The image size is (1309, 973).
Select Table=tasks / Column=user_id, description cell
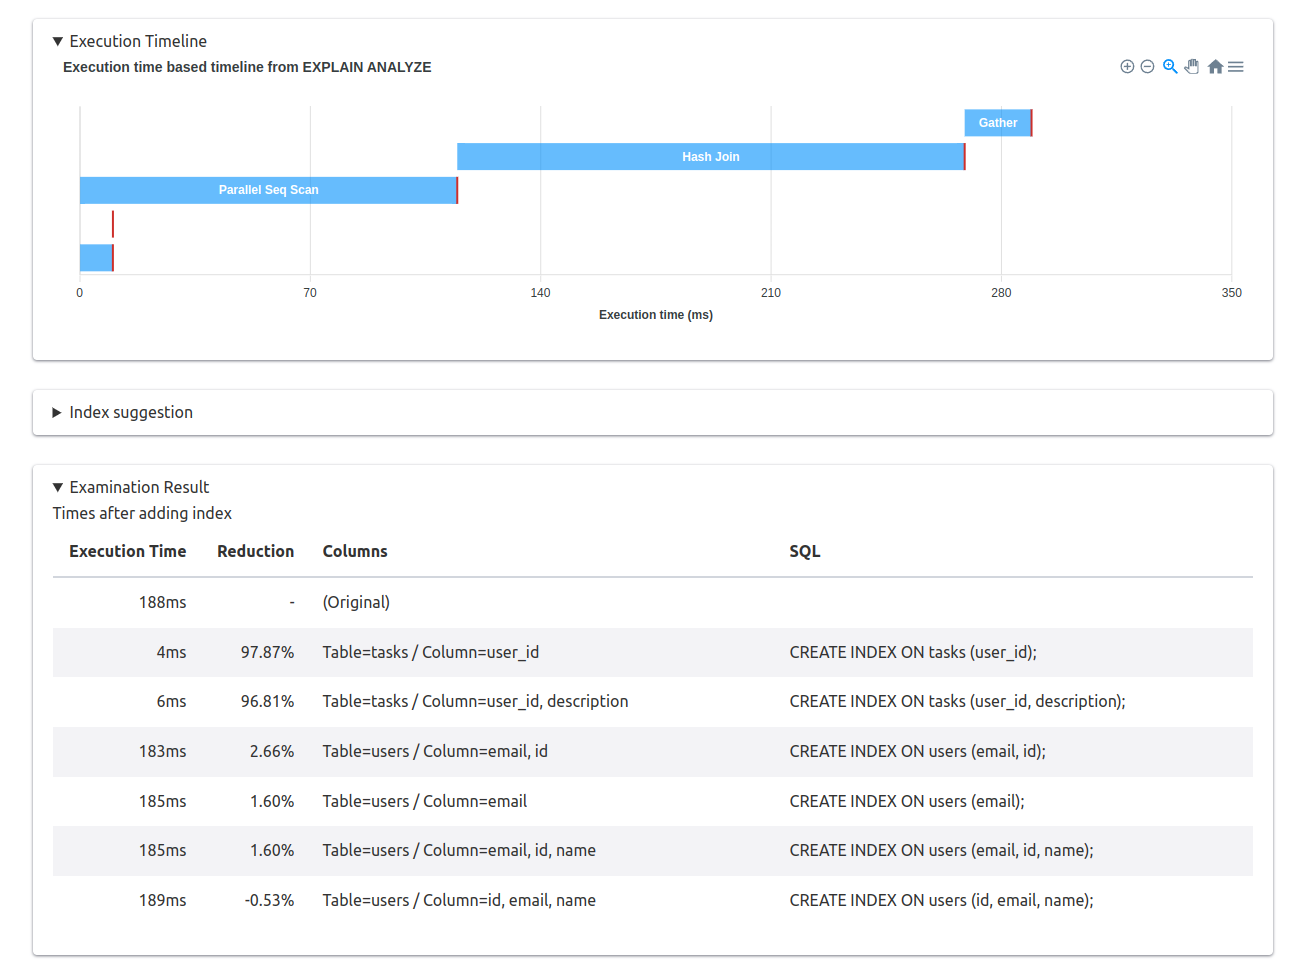pyautogui.click(x=475, y=701)
